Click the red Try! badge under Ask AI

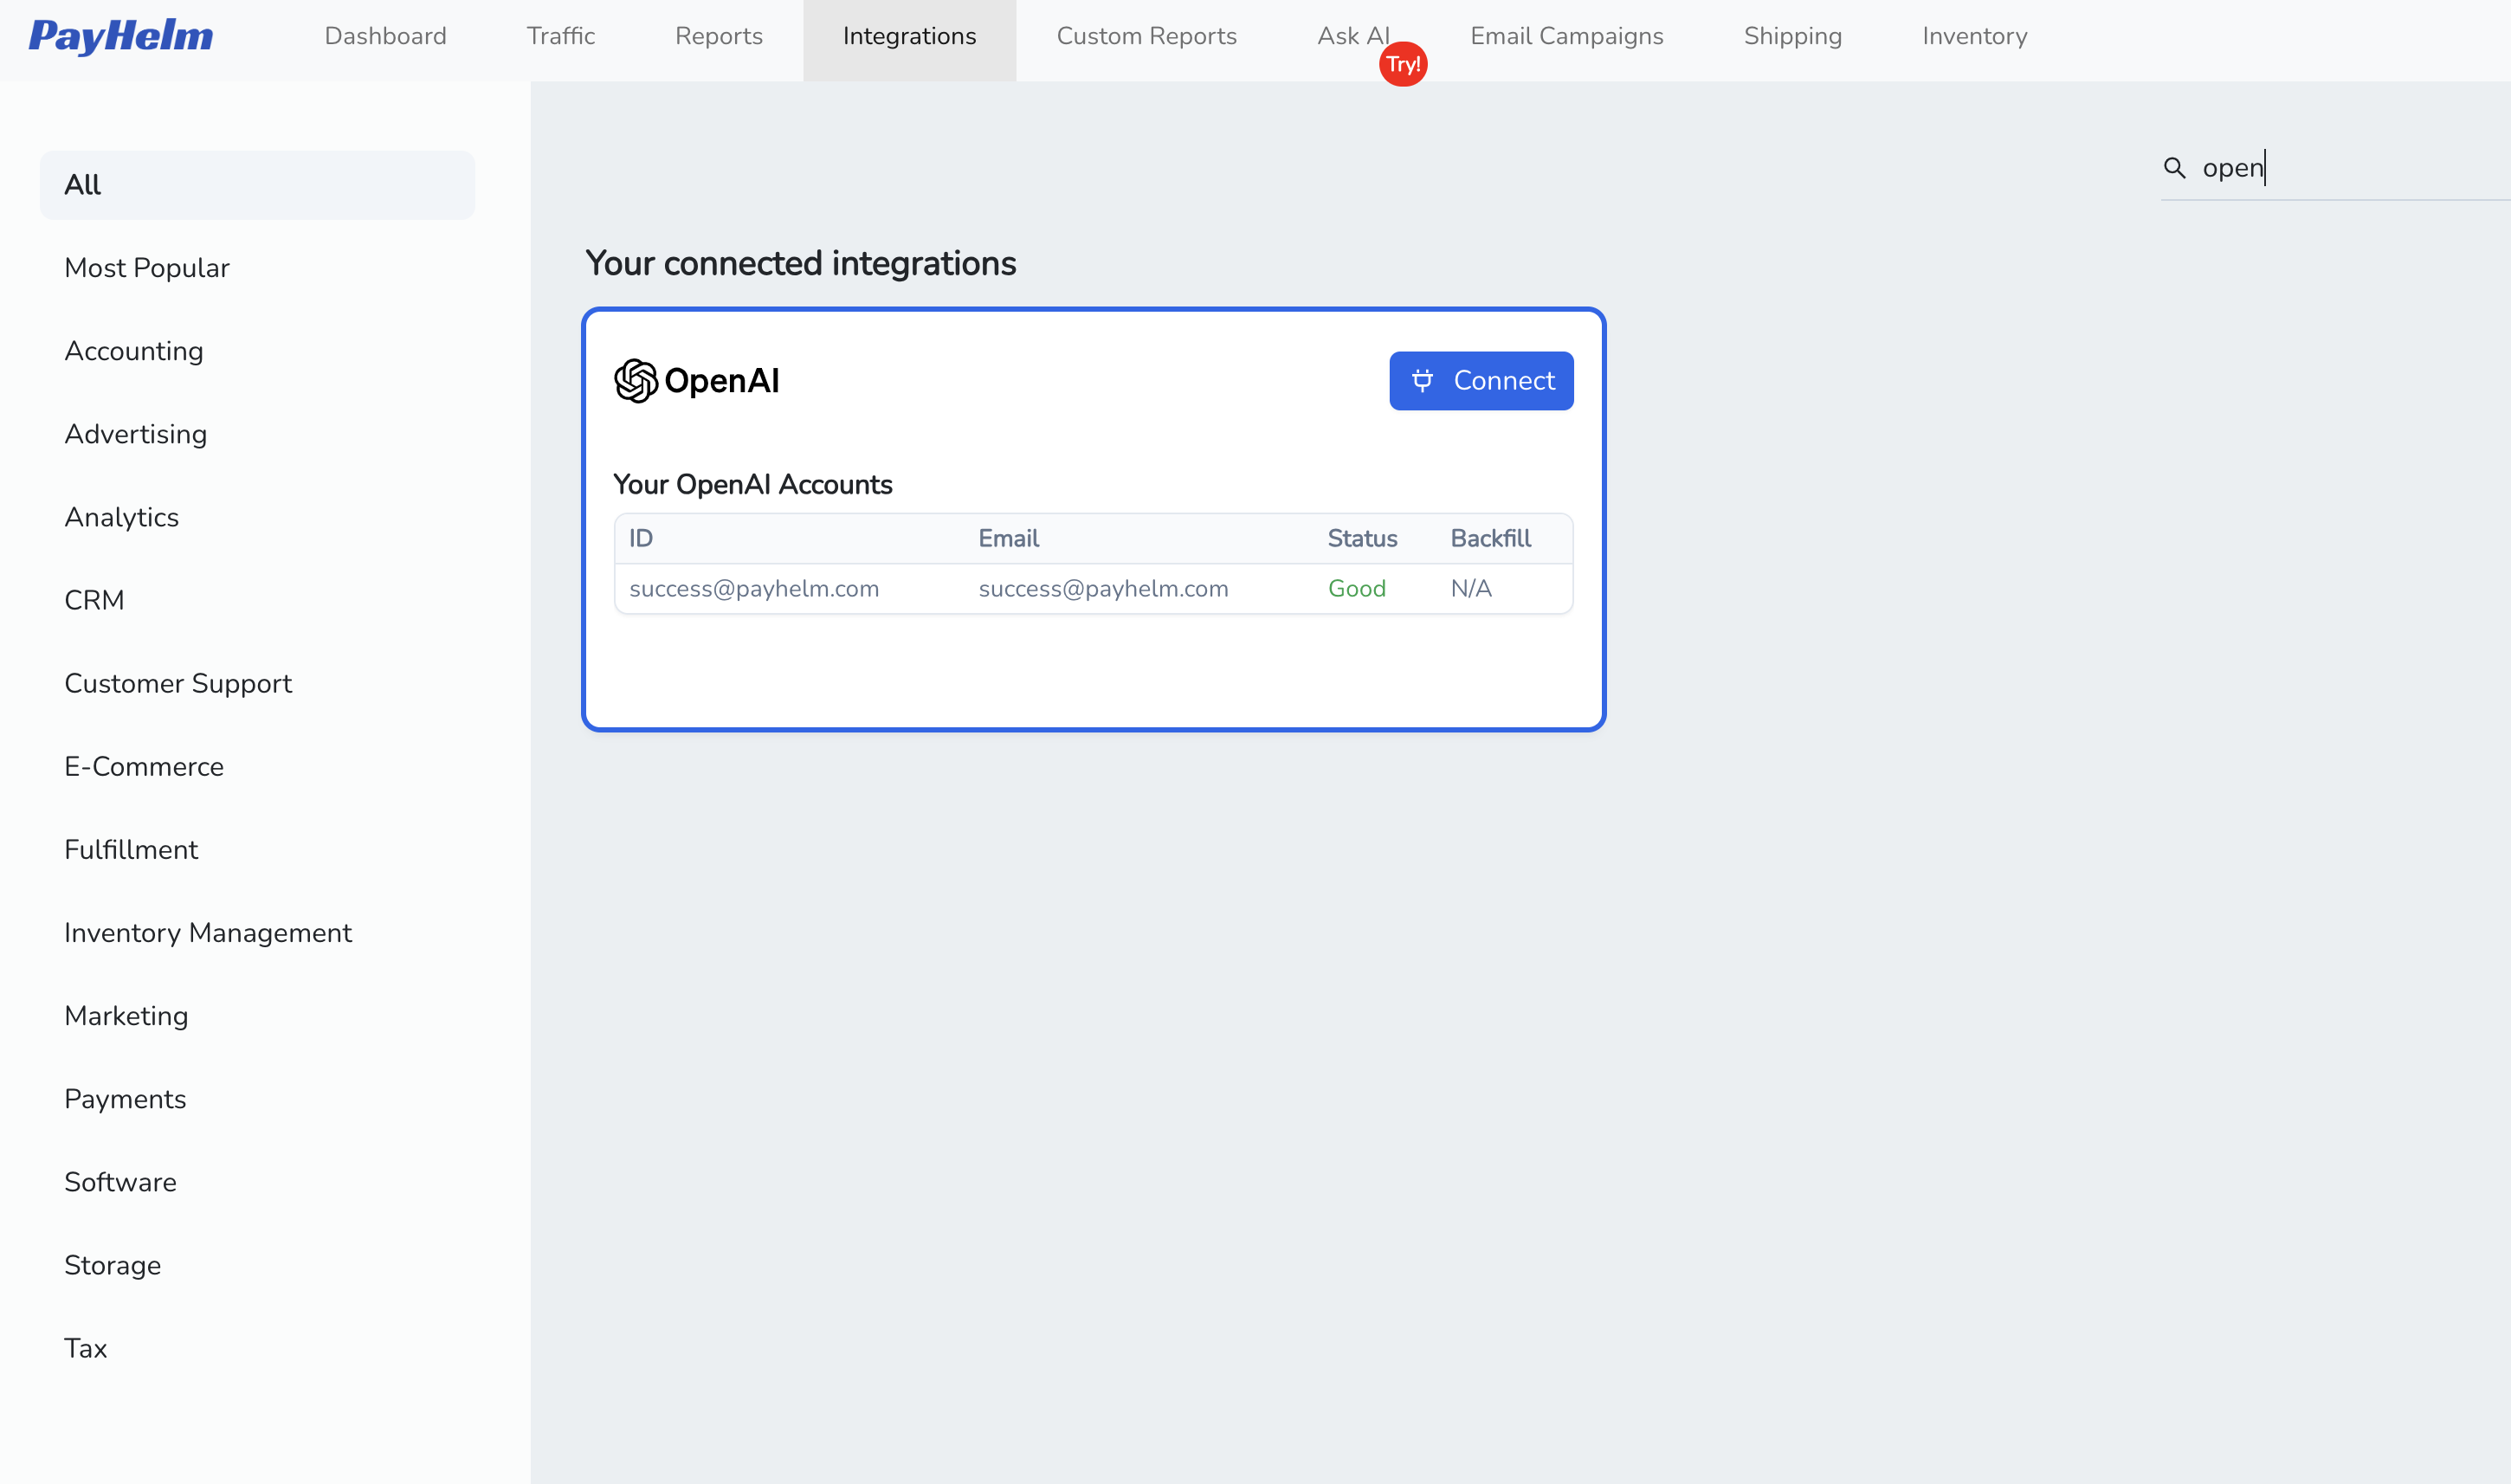pyautogui.click(x=1403, y=63)
